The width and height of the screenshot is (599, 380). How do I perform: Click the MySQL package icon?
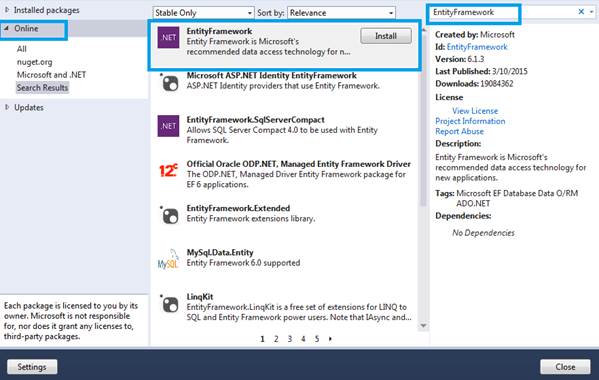(x=168, y=259)
